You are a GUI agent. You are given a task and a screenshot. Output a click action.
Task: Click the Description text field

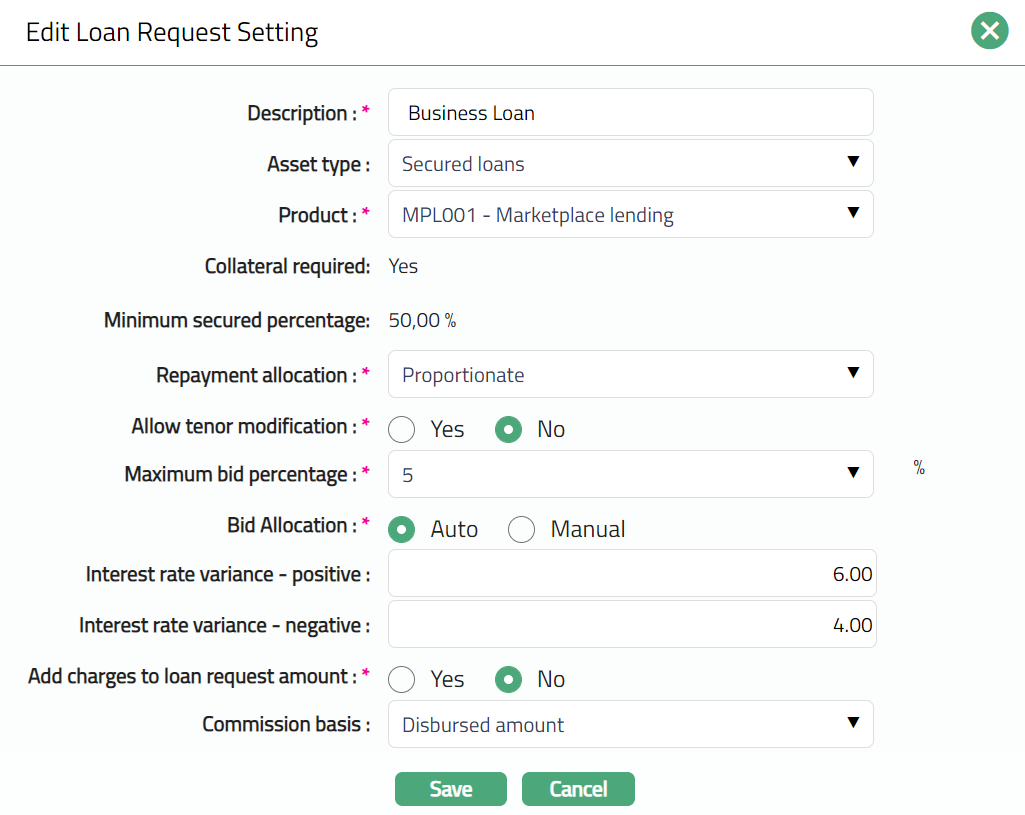pyautogui.click(x=630, y=113)
